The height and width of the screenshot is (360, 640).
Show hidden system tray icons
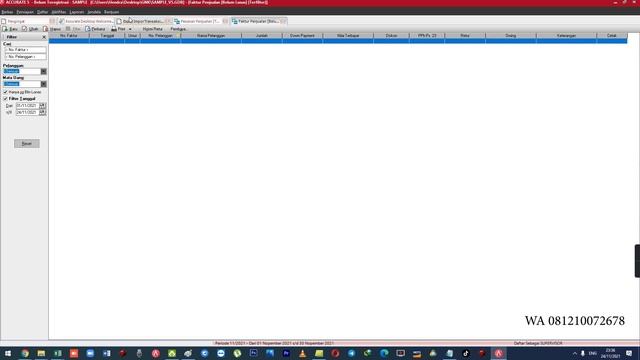pos(575,353)
